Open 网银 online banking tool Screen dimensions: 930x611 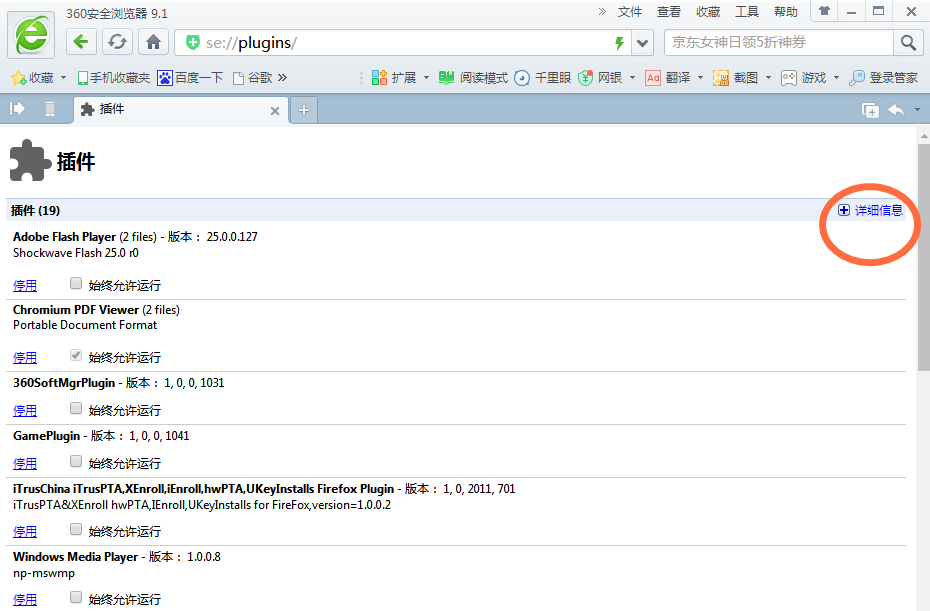click(600, 78)
